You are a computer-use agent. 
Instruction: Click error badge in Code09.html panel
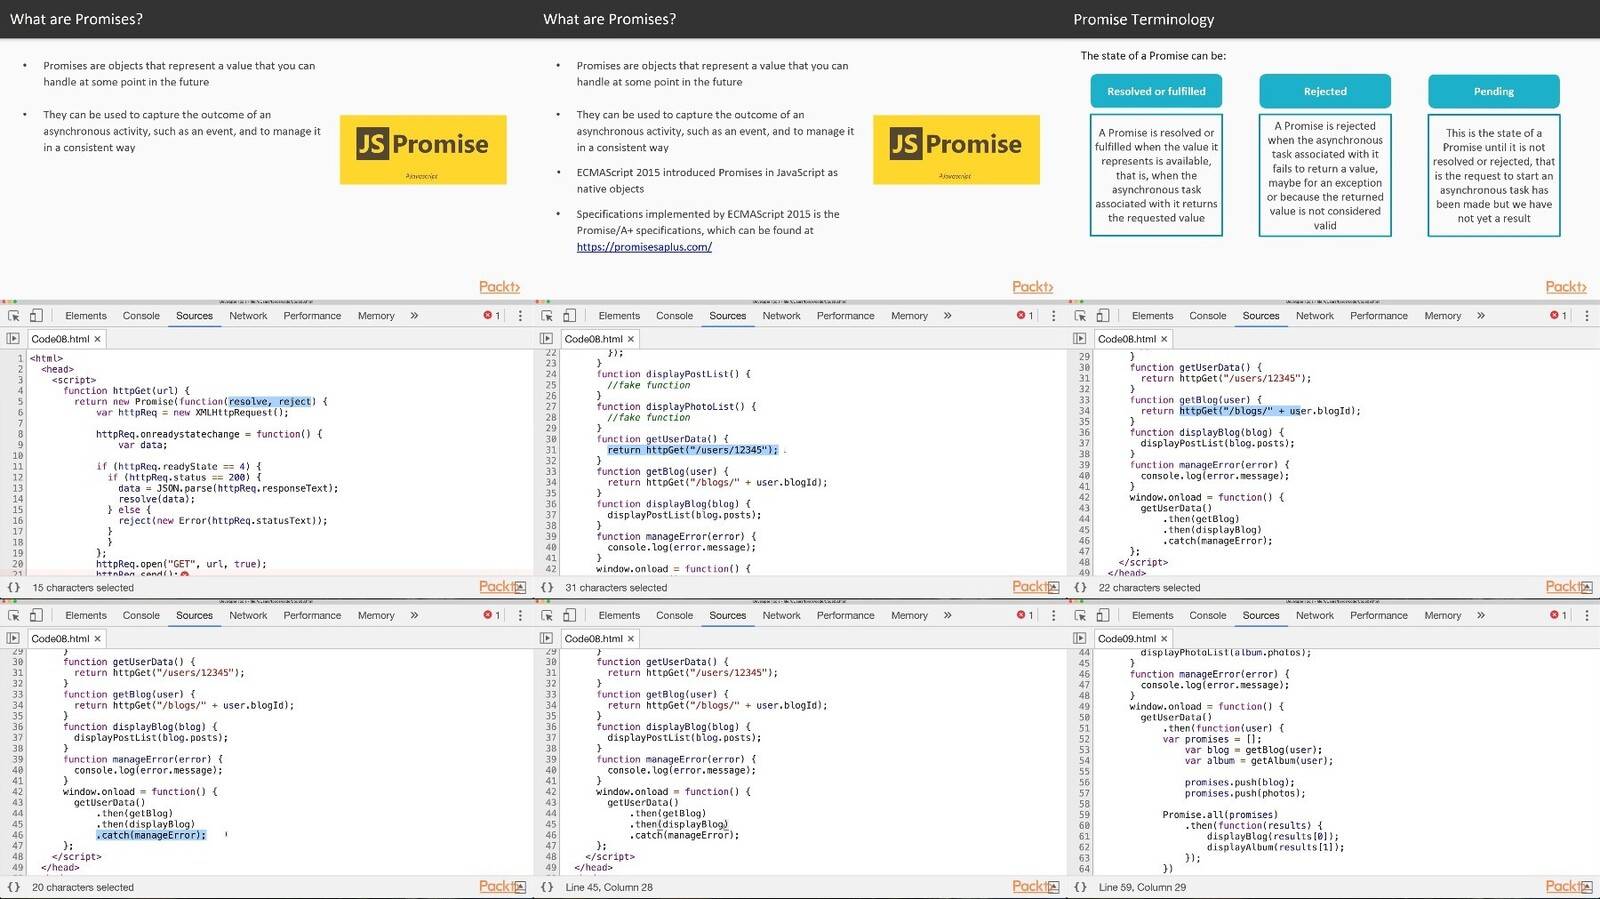point(1558,615)
